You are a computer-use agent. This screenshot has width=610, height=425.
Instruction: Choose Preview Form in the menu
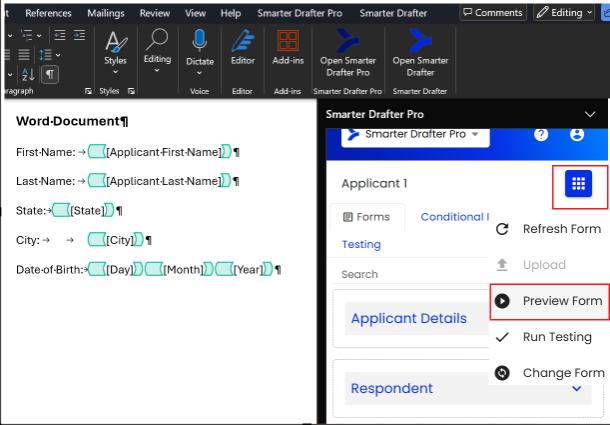pyautogui.click(x=549, y=301)
